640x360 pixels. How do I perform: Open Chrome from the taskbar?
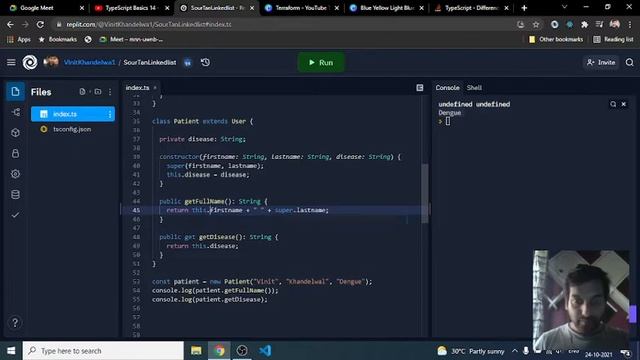point(219,351)
